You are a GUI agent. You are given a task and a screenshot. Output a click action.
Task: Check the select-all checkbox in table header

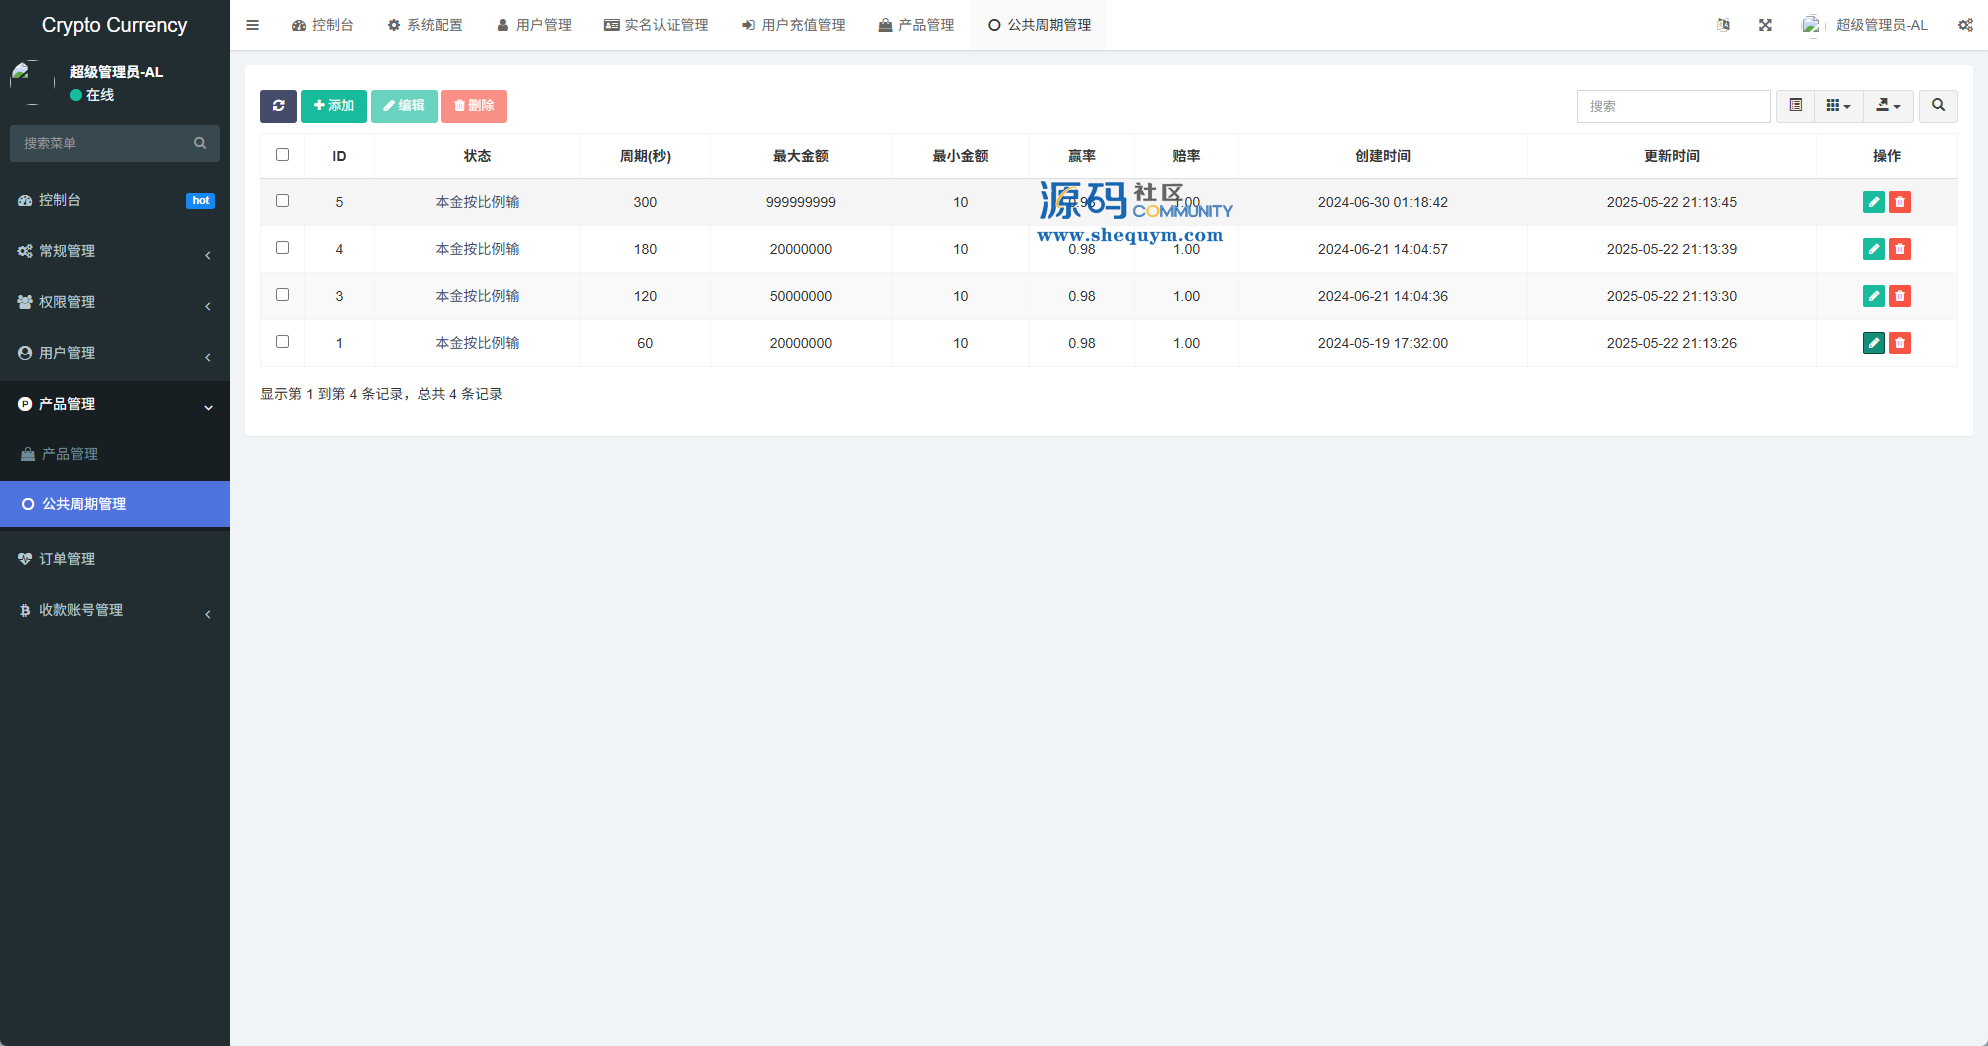pos(282,155)
